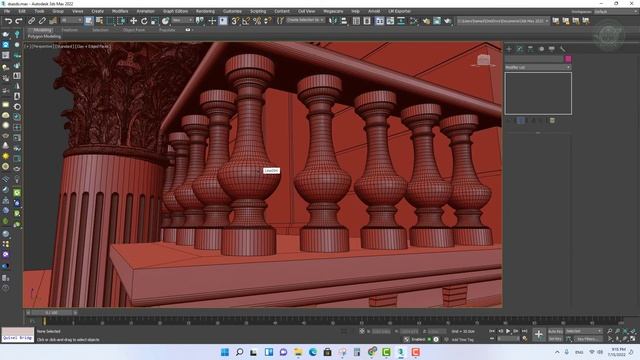Image resolution: width=640 pixels, height=360 pixels.
Task: Expand the ribbon minimize options button
Action: (188, 30)
